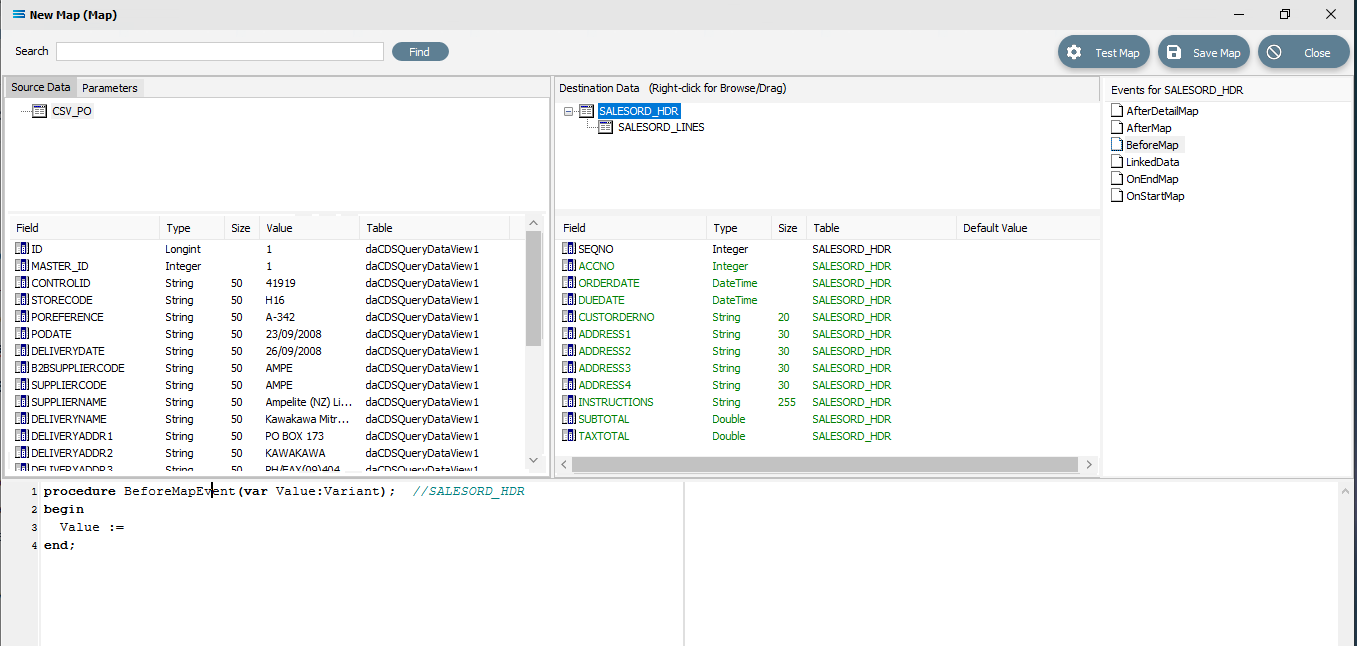Click the field icon beside CUSTORDERNO
This screenshot has width=1357, height=646.
click(x=569, y=317)
